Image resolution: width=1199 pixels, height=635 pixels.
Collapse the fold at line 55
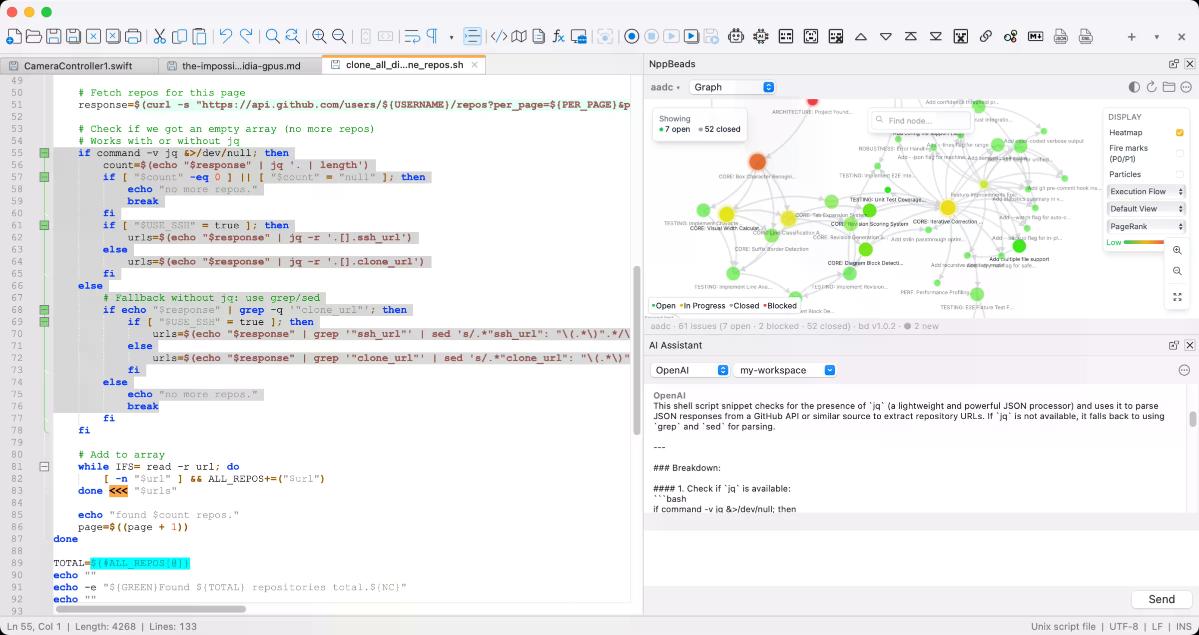[x=44, y=153]
